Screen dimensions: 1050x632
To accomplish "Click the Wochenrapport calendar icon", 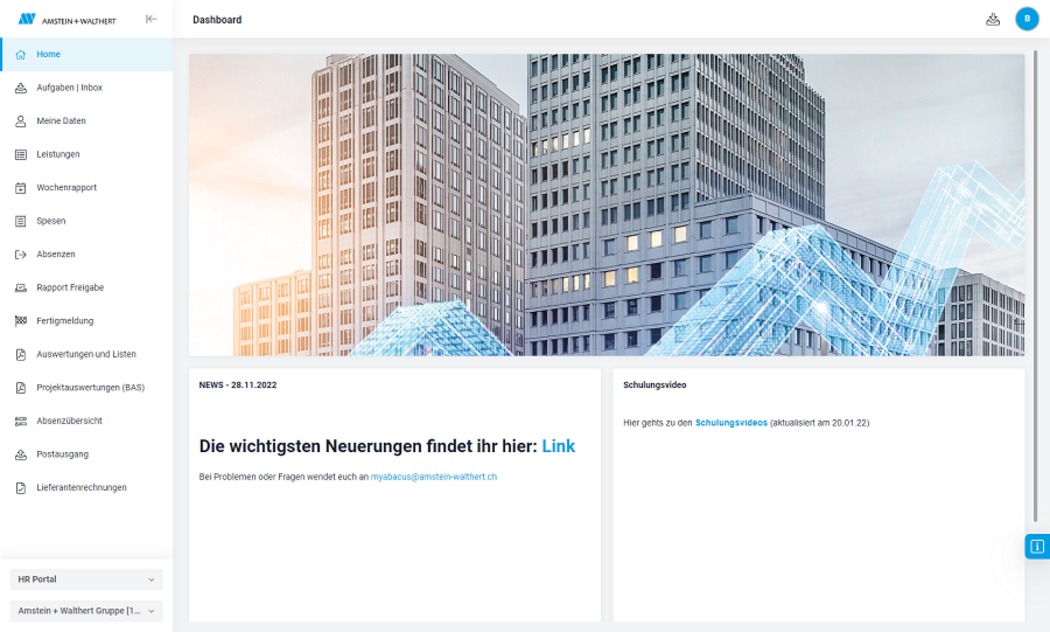I will click(21, 188).
